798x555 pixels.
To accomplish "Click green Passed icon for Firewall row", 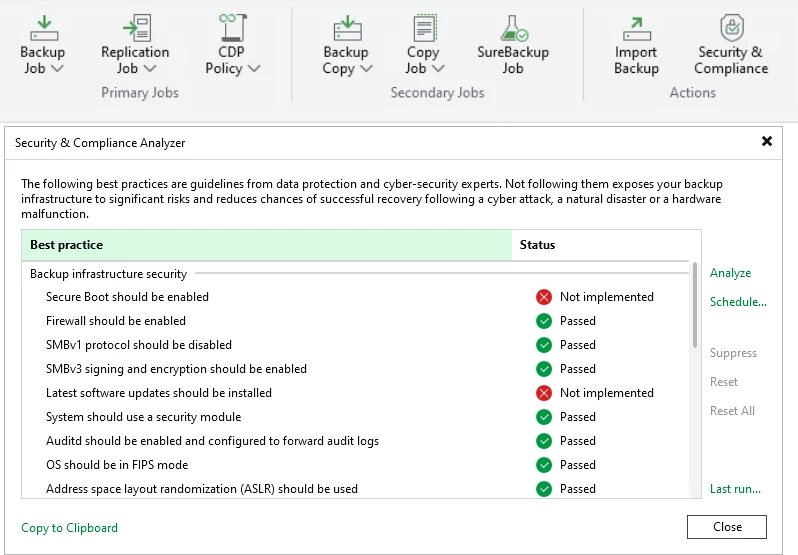I will point(544,321).
